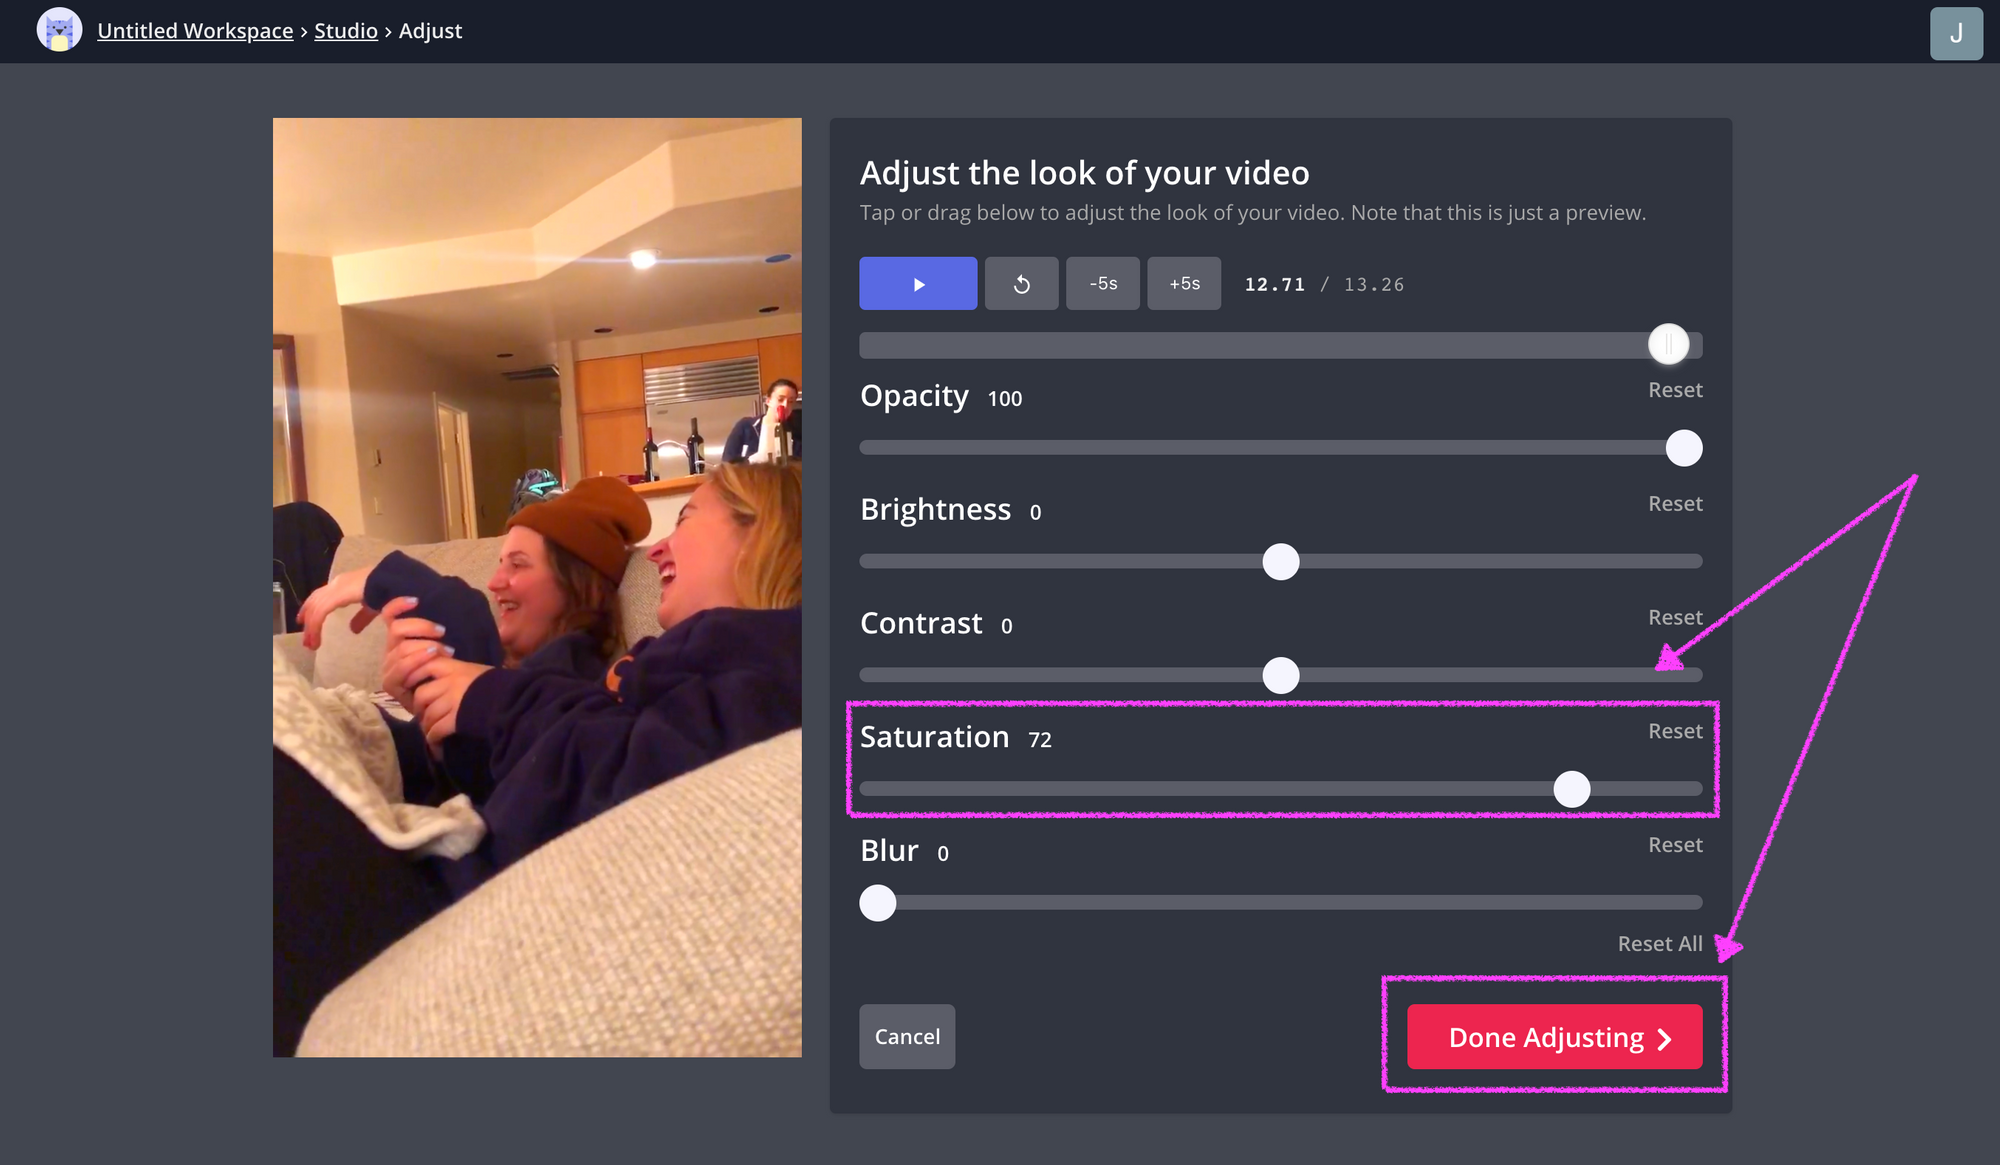
Task: Open the J user avatar
Action: (x=1956, y=33)
